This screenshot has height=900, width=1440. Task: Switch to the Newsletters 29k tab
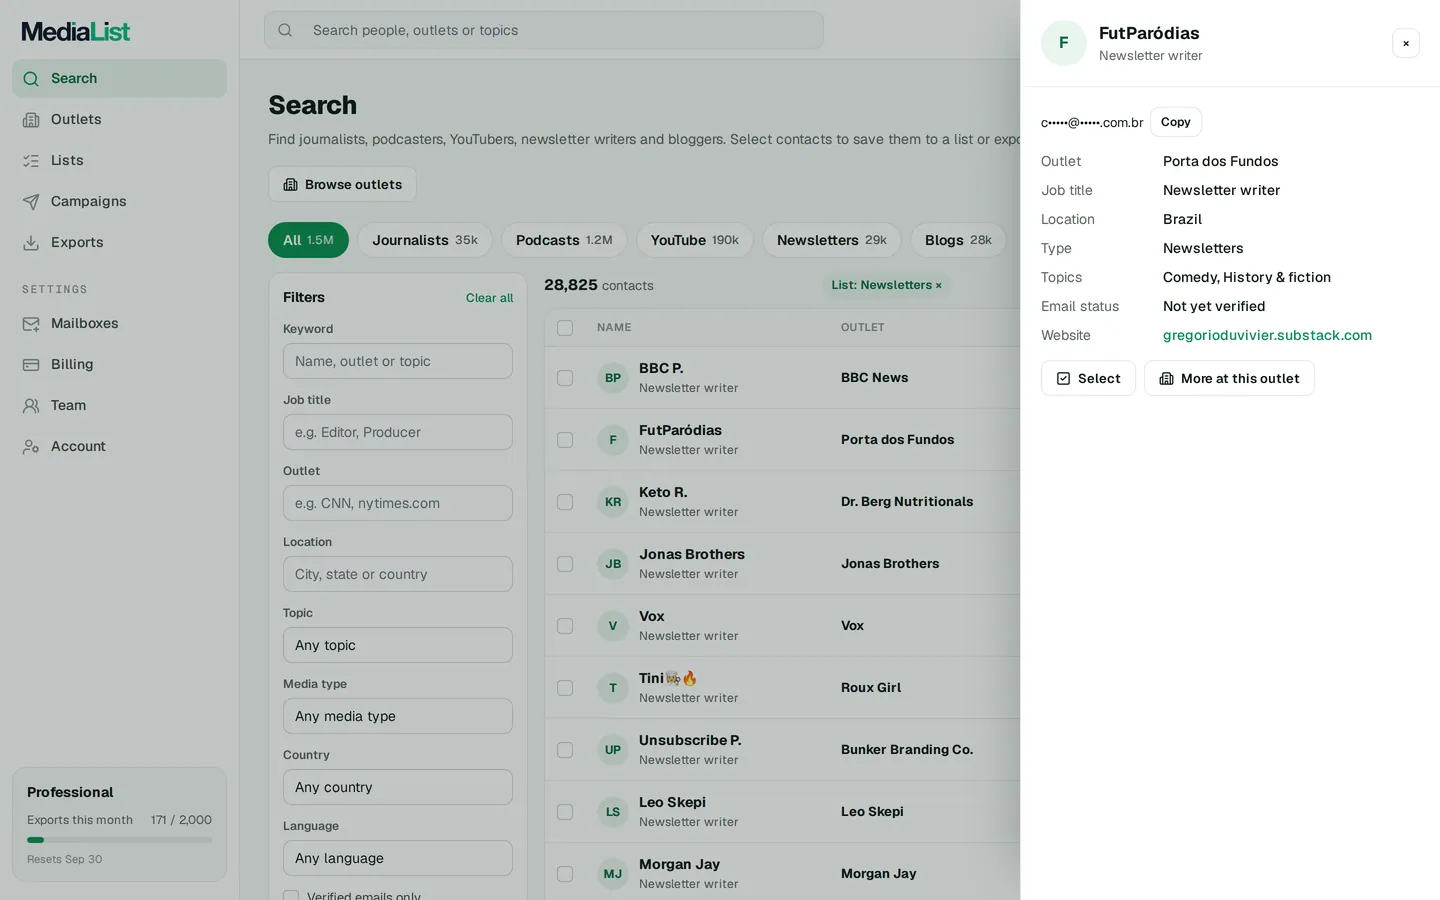(832, 240)
